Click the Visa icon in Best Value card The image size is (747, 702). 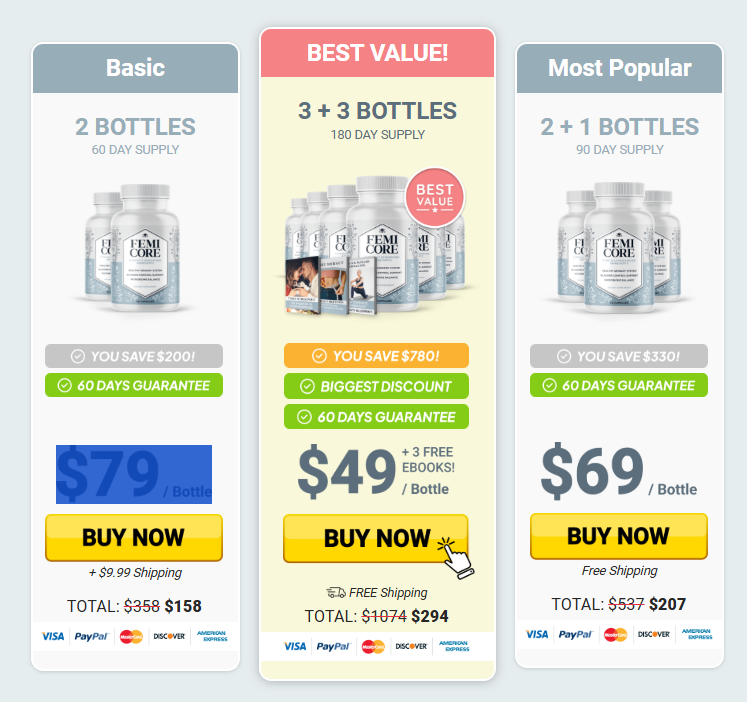294,646
